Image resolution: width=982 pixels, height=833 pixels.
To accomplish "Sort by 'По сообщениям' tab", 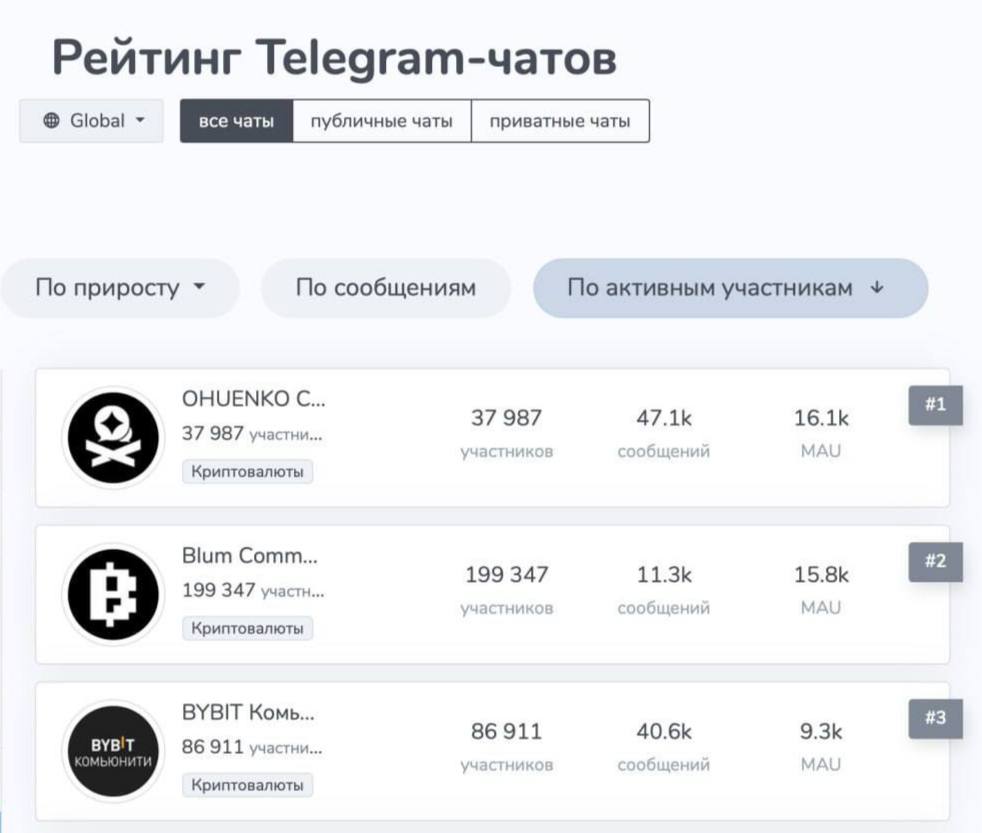I will pos(385,288).
